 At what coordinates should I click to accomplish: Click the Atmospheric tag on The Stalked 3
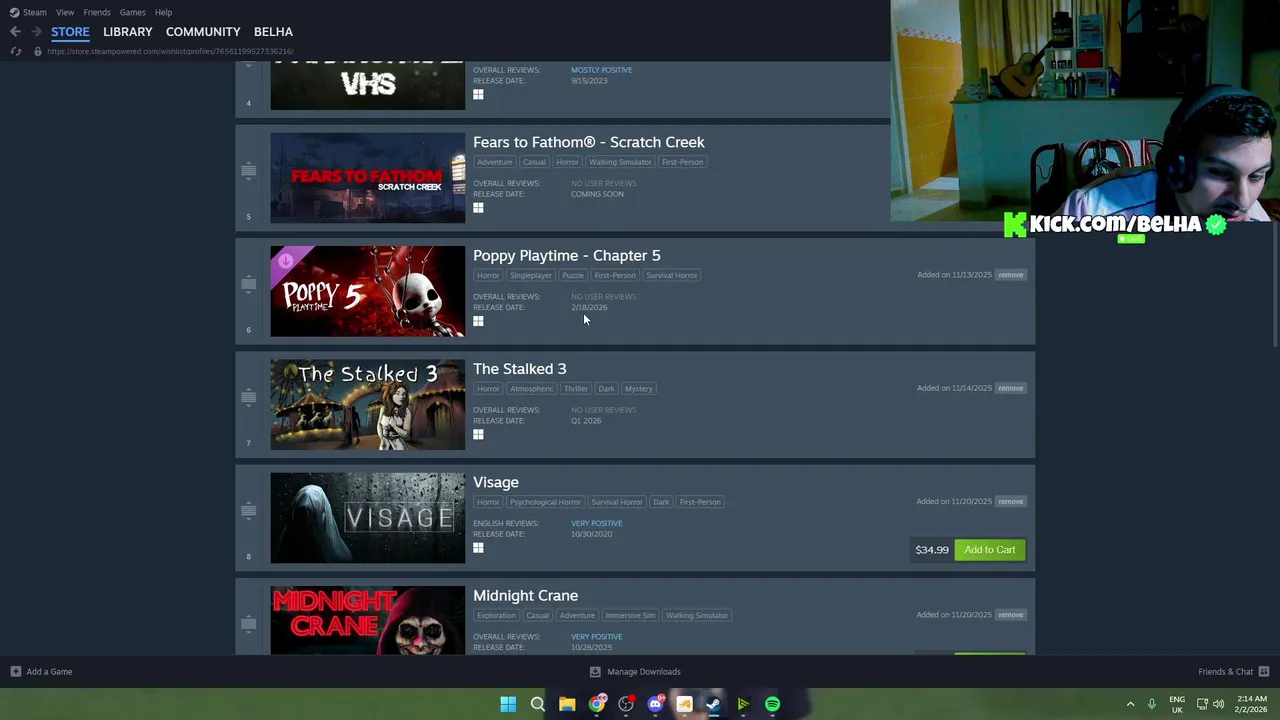[530, 388]
